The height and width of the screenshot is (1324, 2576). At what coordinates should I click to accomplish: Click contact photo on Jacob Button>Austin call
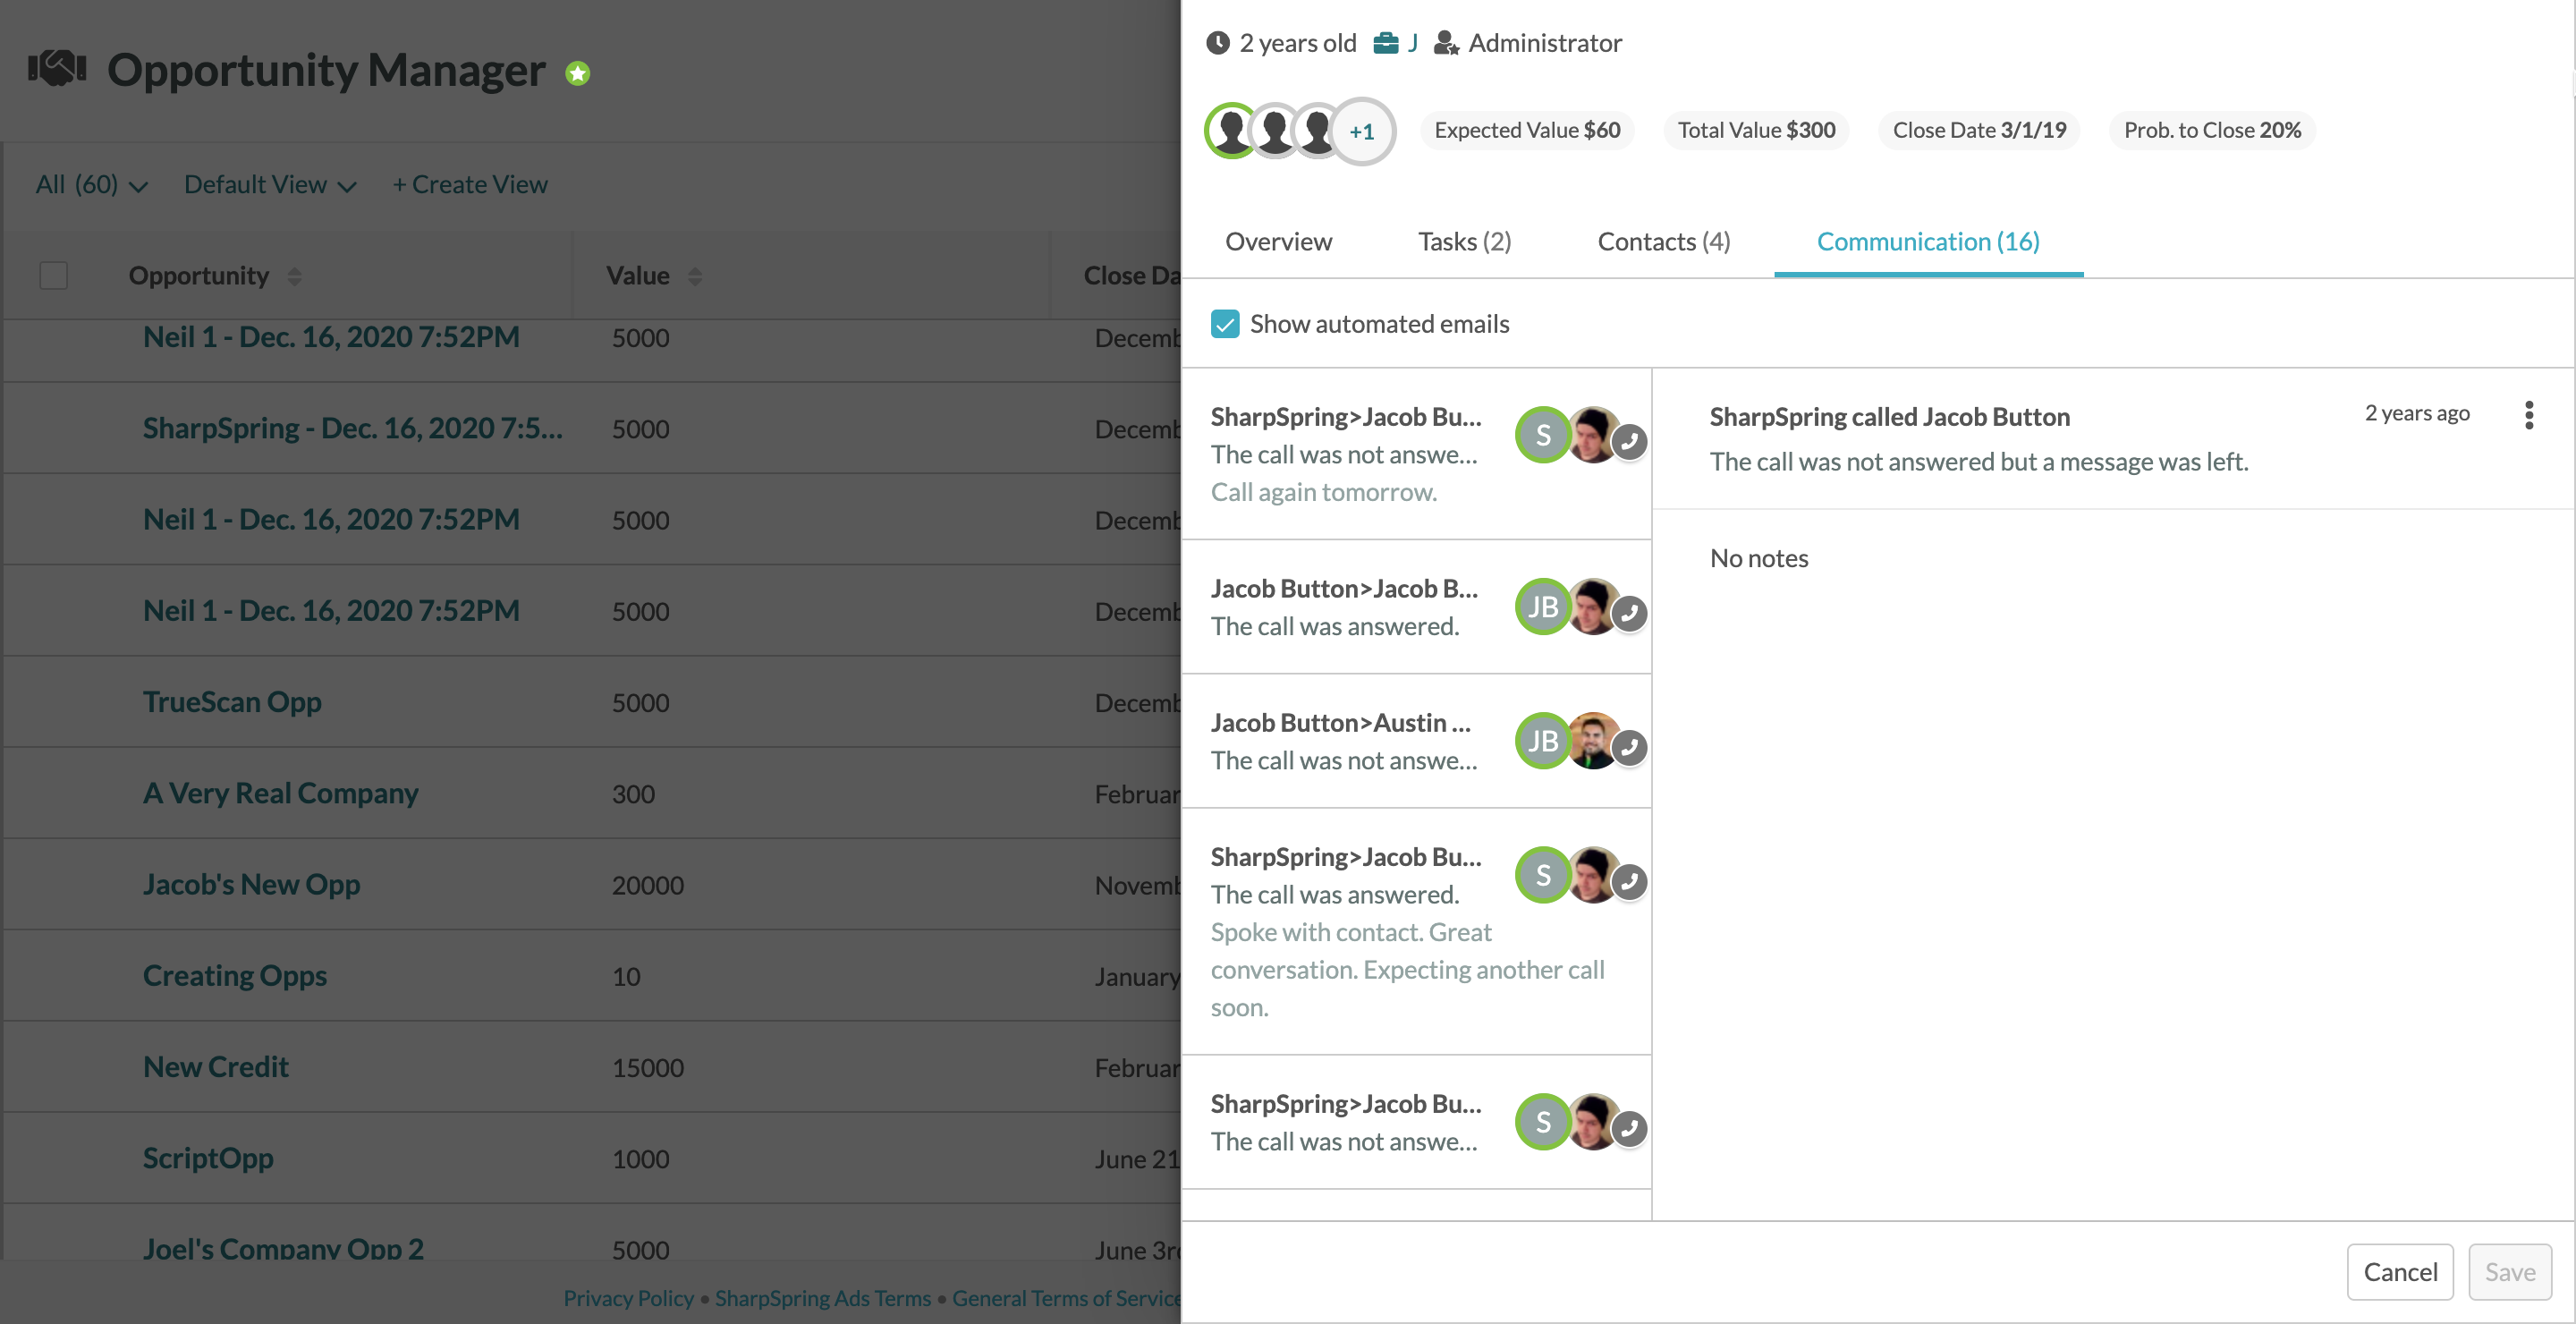[1593, 741]
